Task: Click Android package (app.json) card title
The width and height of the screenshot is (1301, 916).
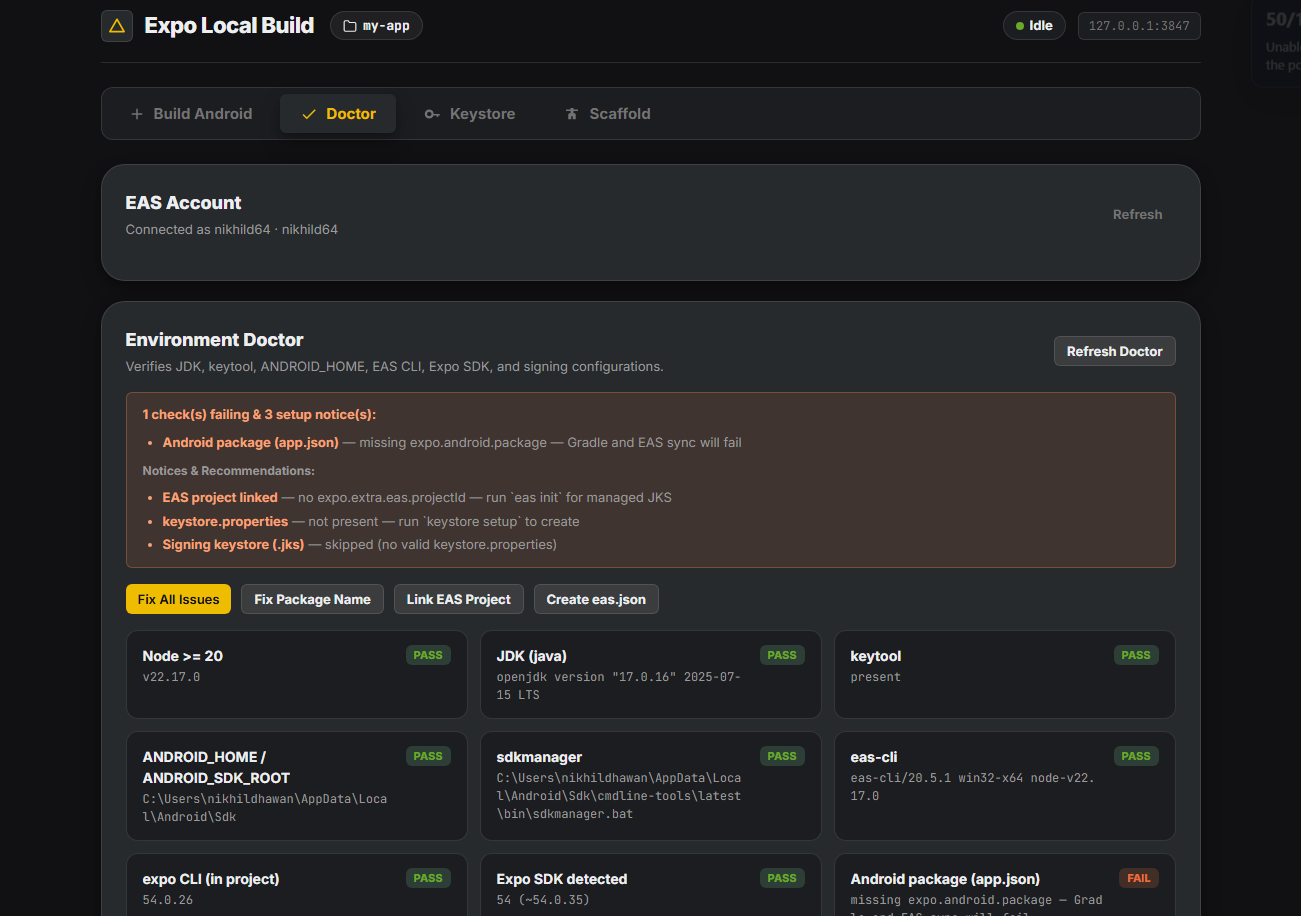Action: (945, 880)
